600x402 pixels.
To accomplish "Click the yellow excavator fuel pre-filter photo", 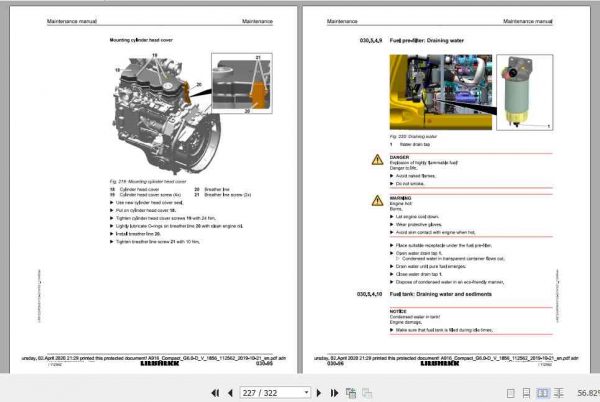I will pos(441,92).
